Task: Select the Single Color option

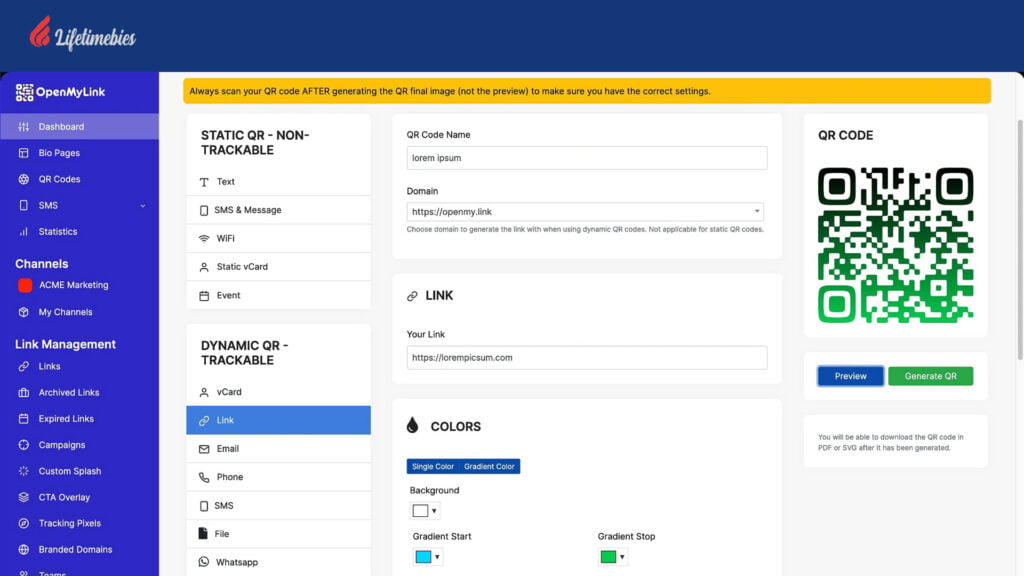Action: click(432, 466)
